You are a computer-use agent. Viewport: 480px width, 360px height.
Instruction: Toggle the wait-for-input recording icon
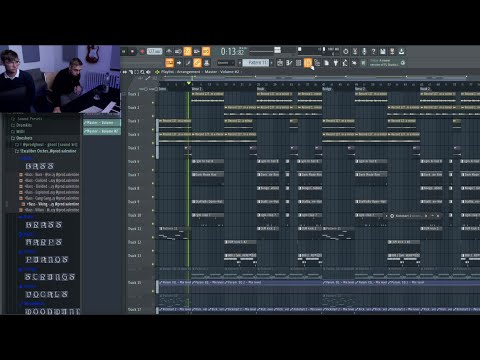(178, 51)
